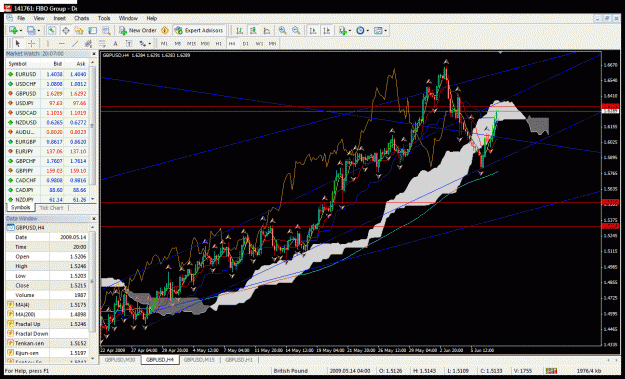Switch chart to candlesticks icon

(253, 30)
